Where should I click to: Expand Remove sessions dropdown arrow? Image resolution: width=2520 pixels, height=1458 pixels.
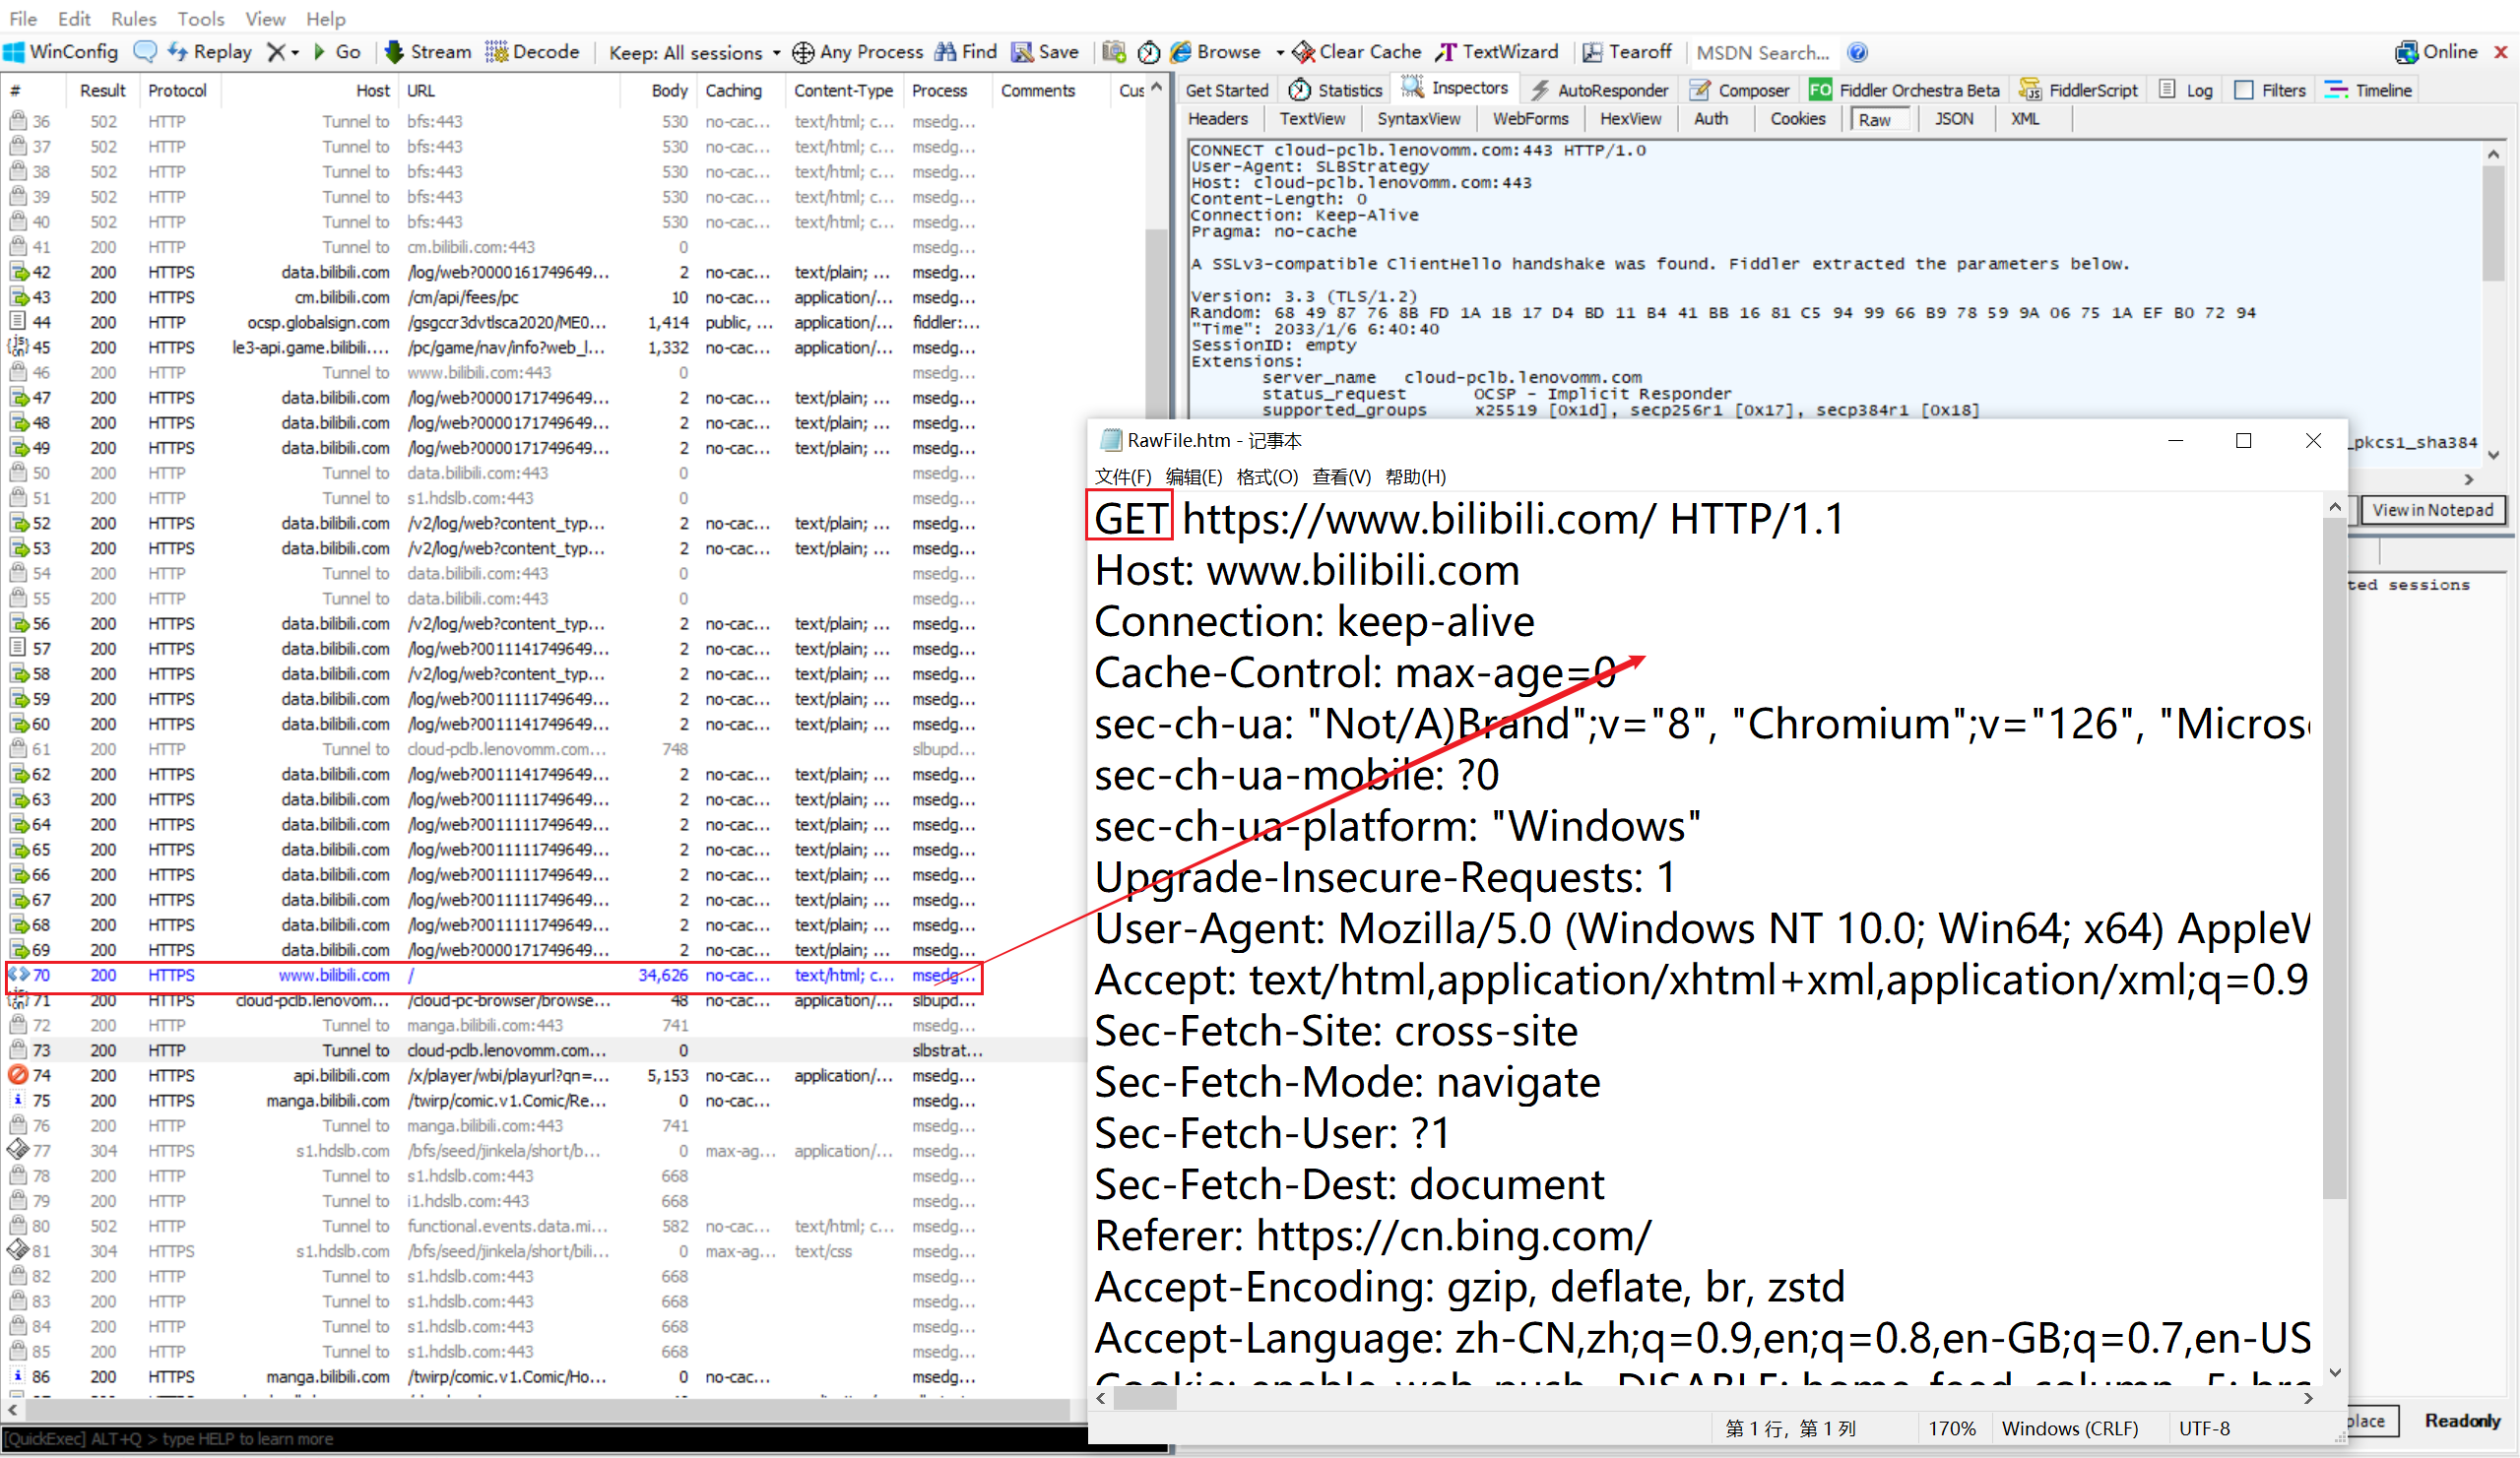pos(295,52)
